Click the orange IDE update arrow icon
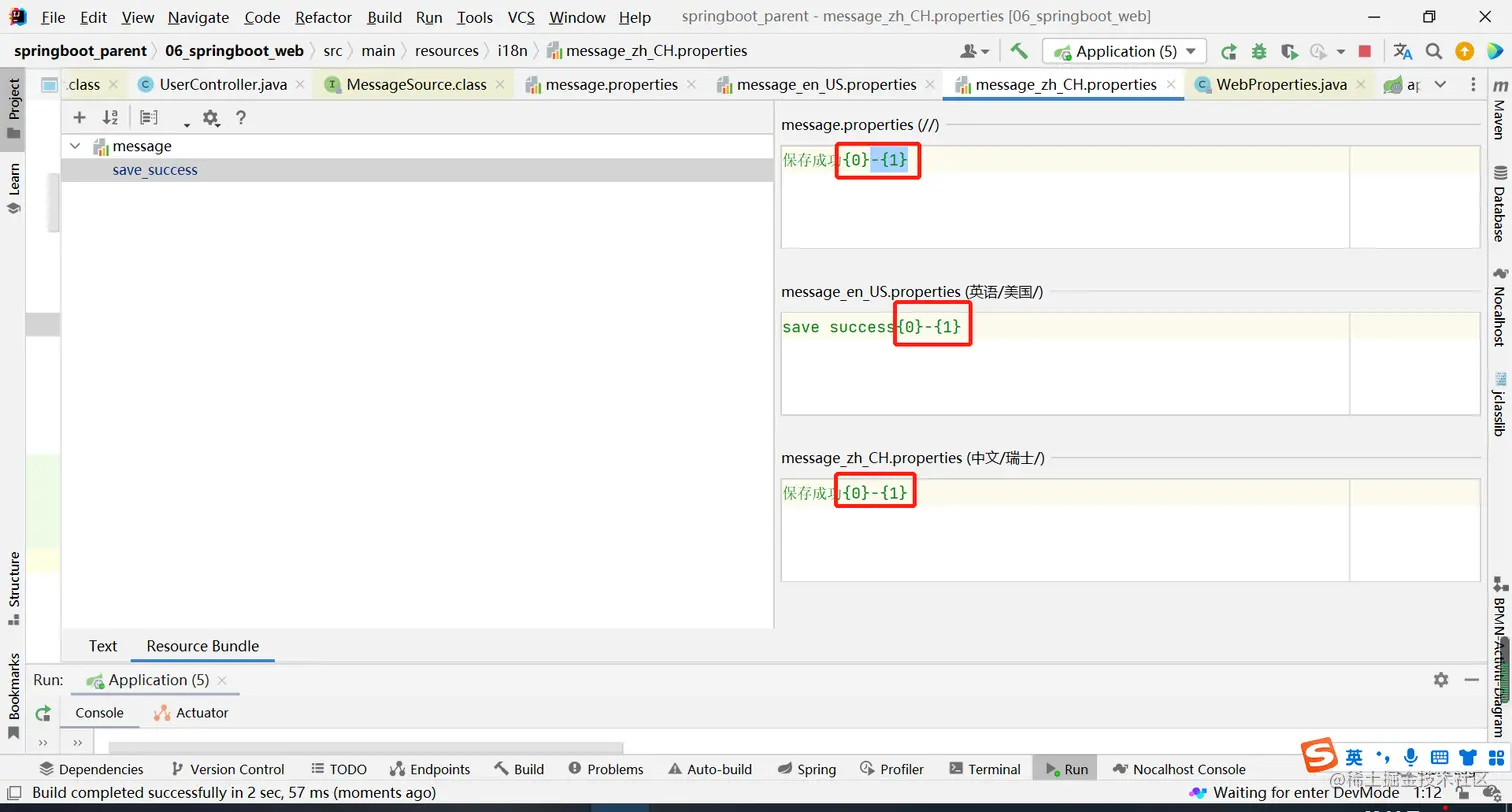Viewport: 1512px width, 812px height. click(x=1464, y=51)
